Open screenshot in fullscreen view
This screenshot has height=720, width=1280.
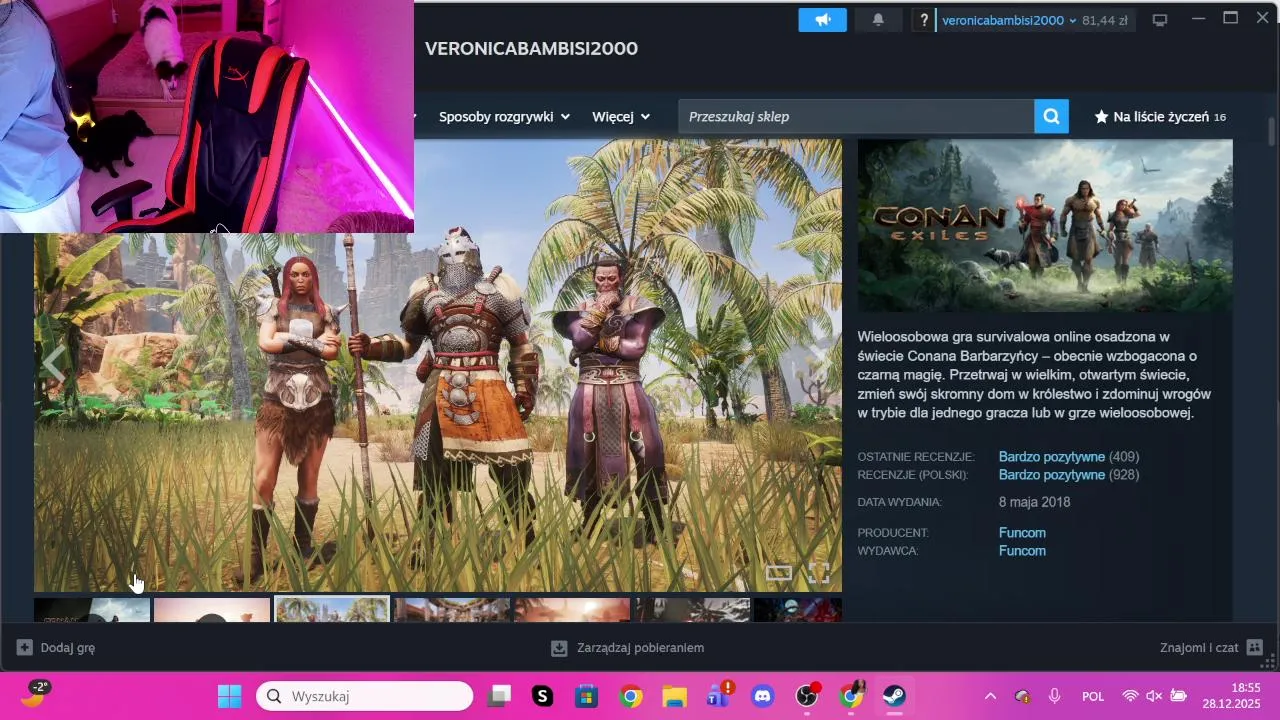pos(819,573)
